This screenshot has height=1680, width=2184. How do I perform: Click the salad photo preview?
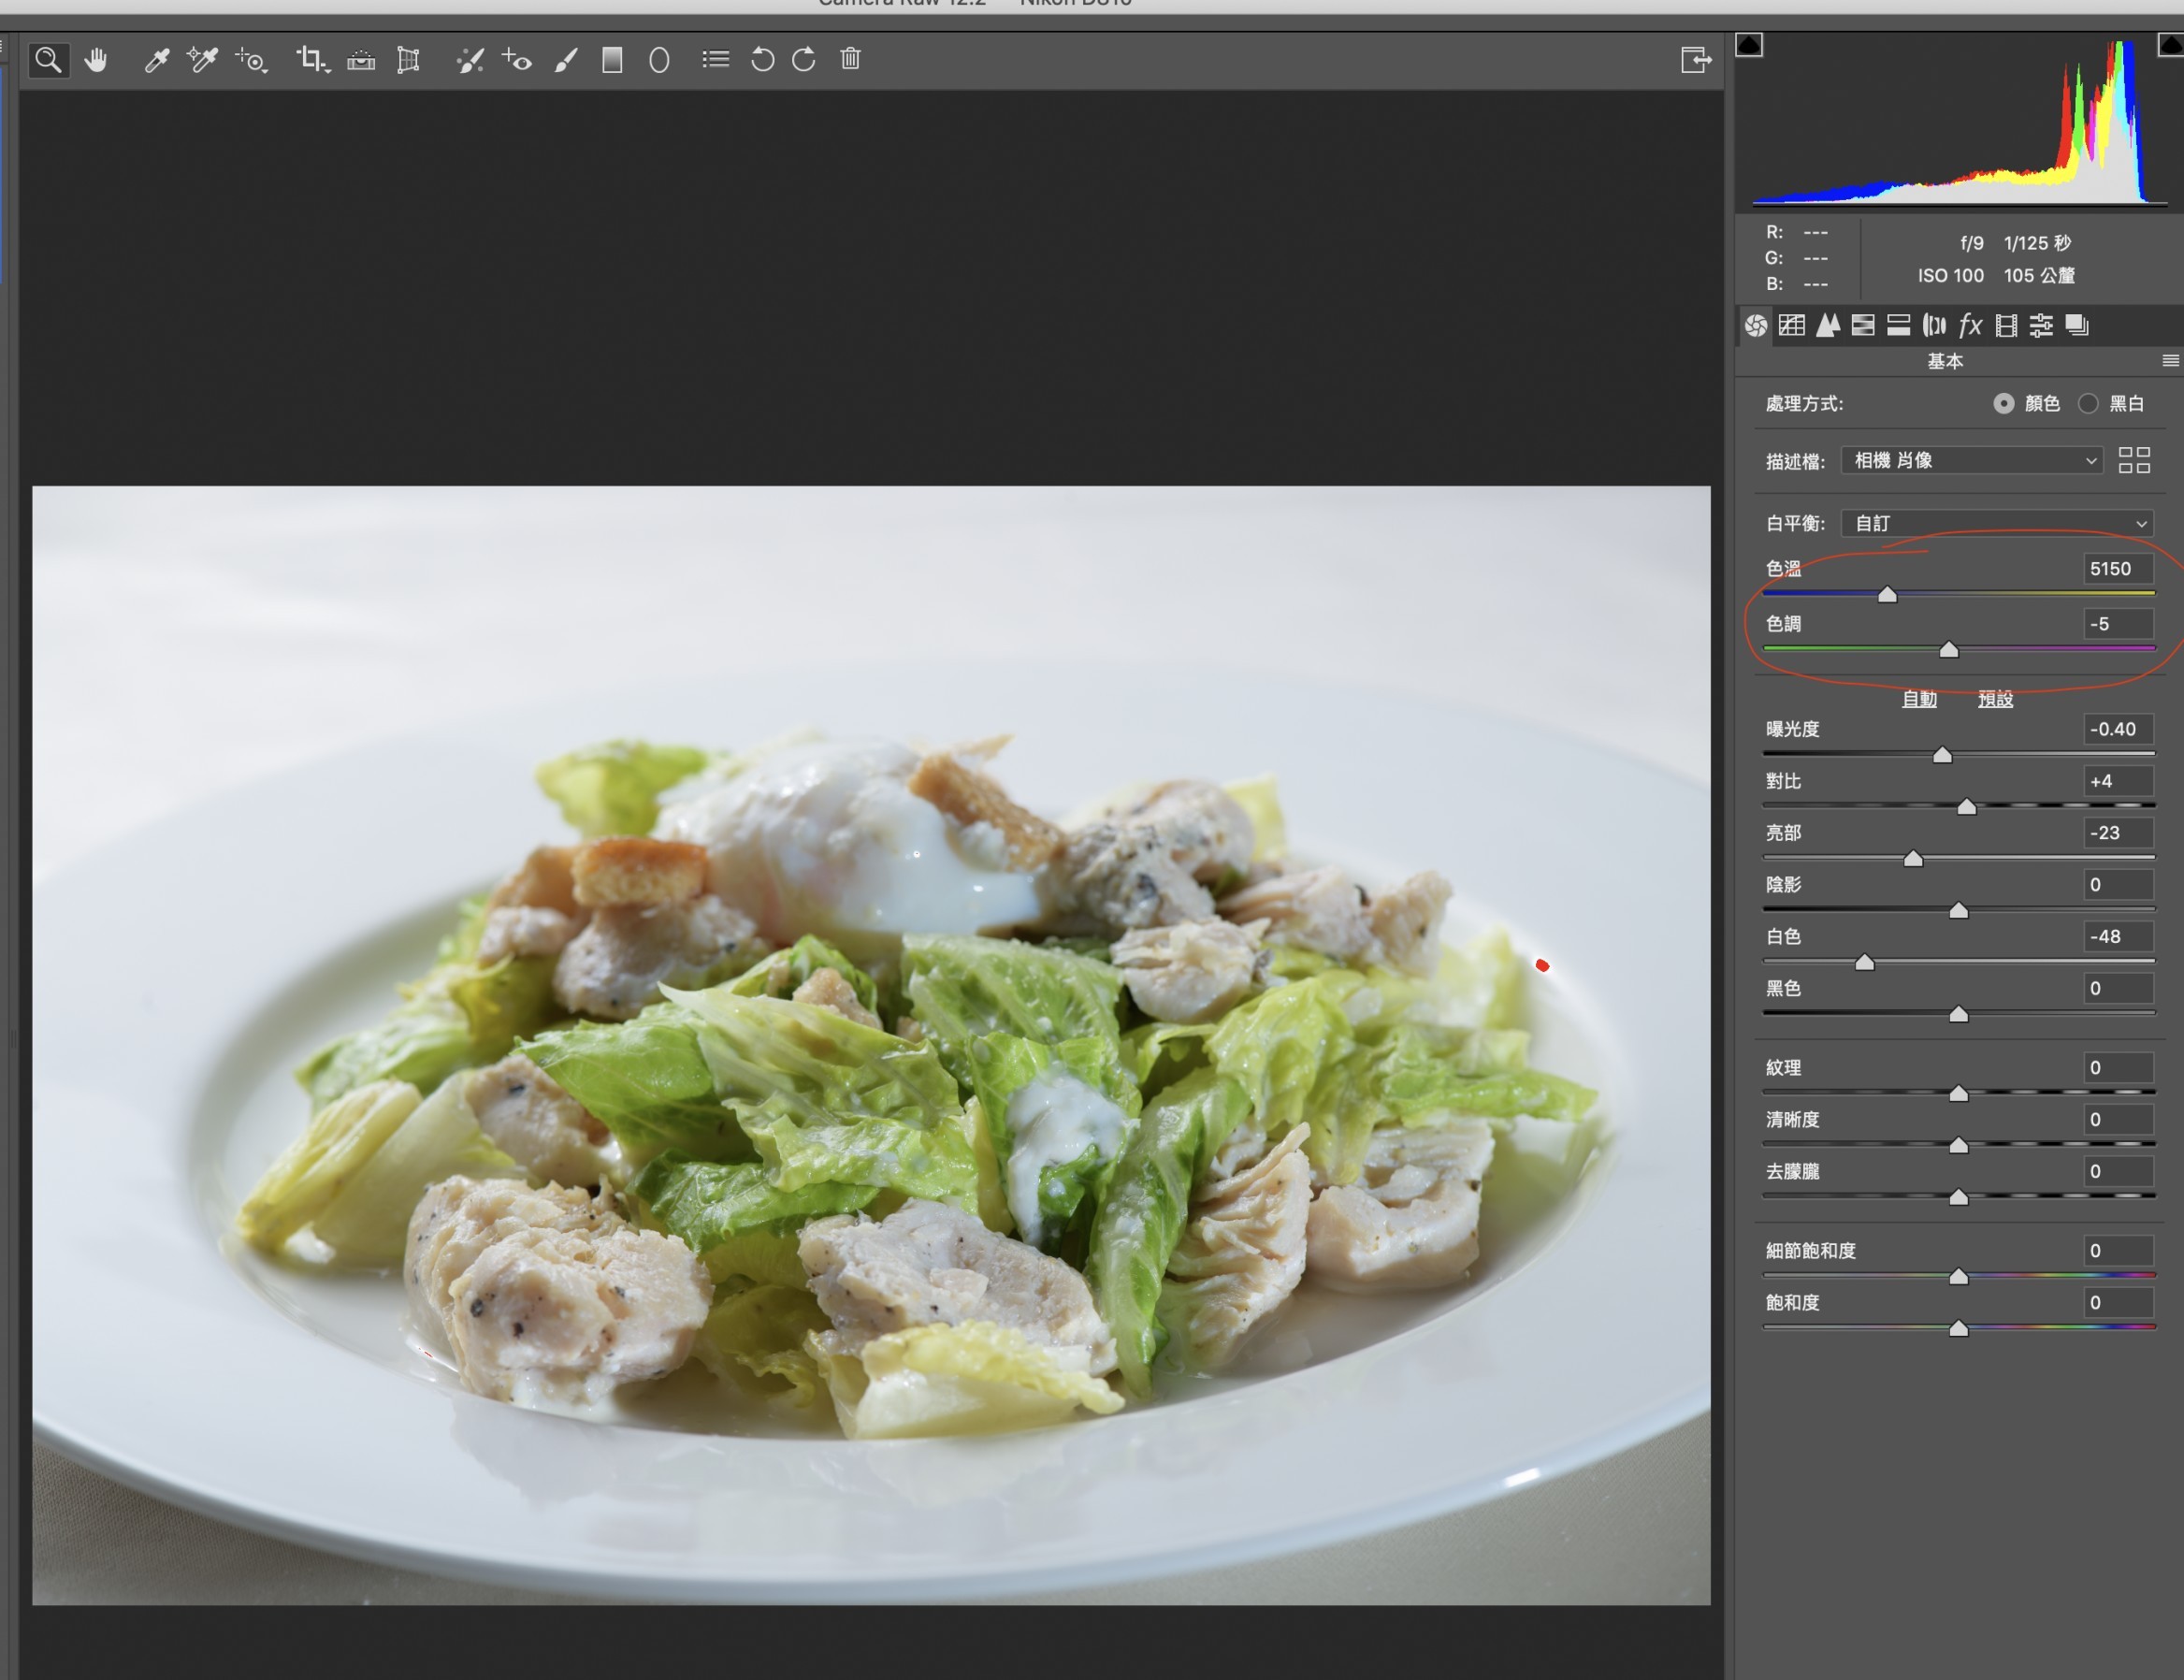click(871, 1045)
